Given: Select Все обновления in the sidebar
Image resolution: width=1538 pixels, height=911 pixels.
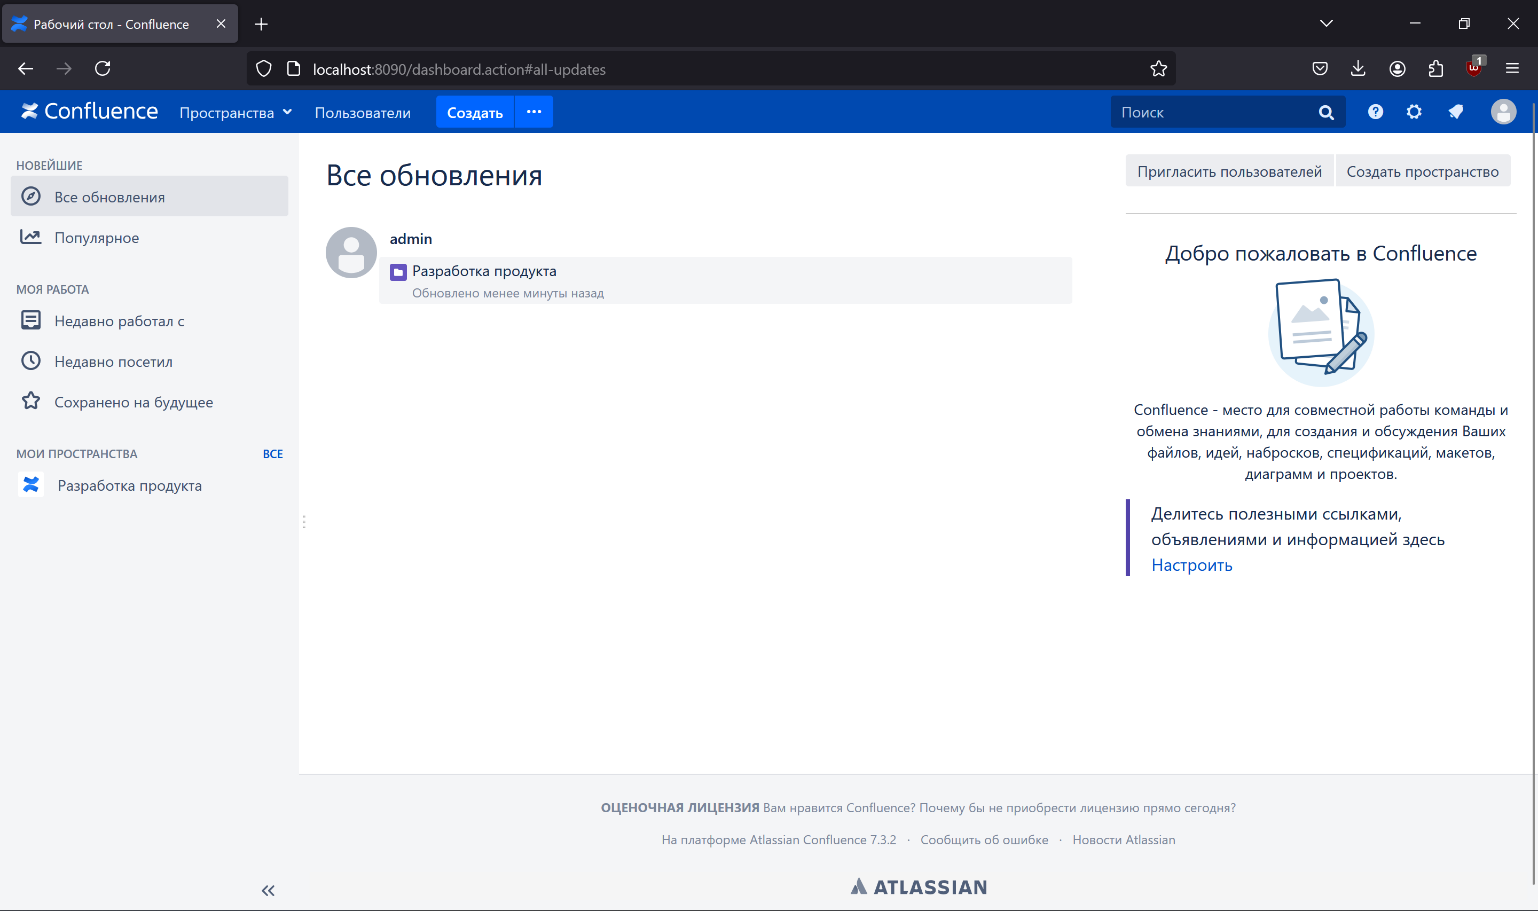Looking at the screenshot, I should 149,196.
